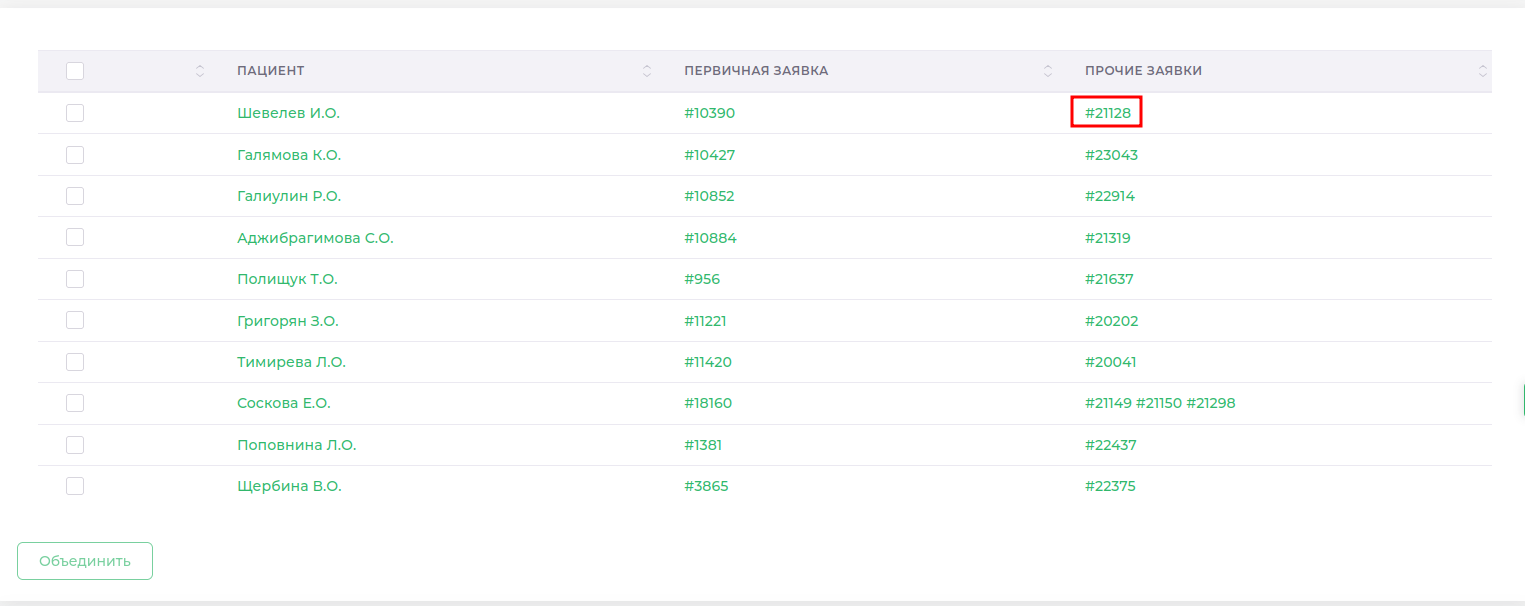Screen dimensions: 1525x606
Task: Click sort arrows for Первичная заявка column
Action: (x=1048, y=71)
